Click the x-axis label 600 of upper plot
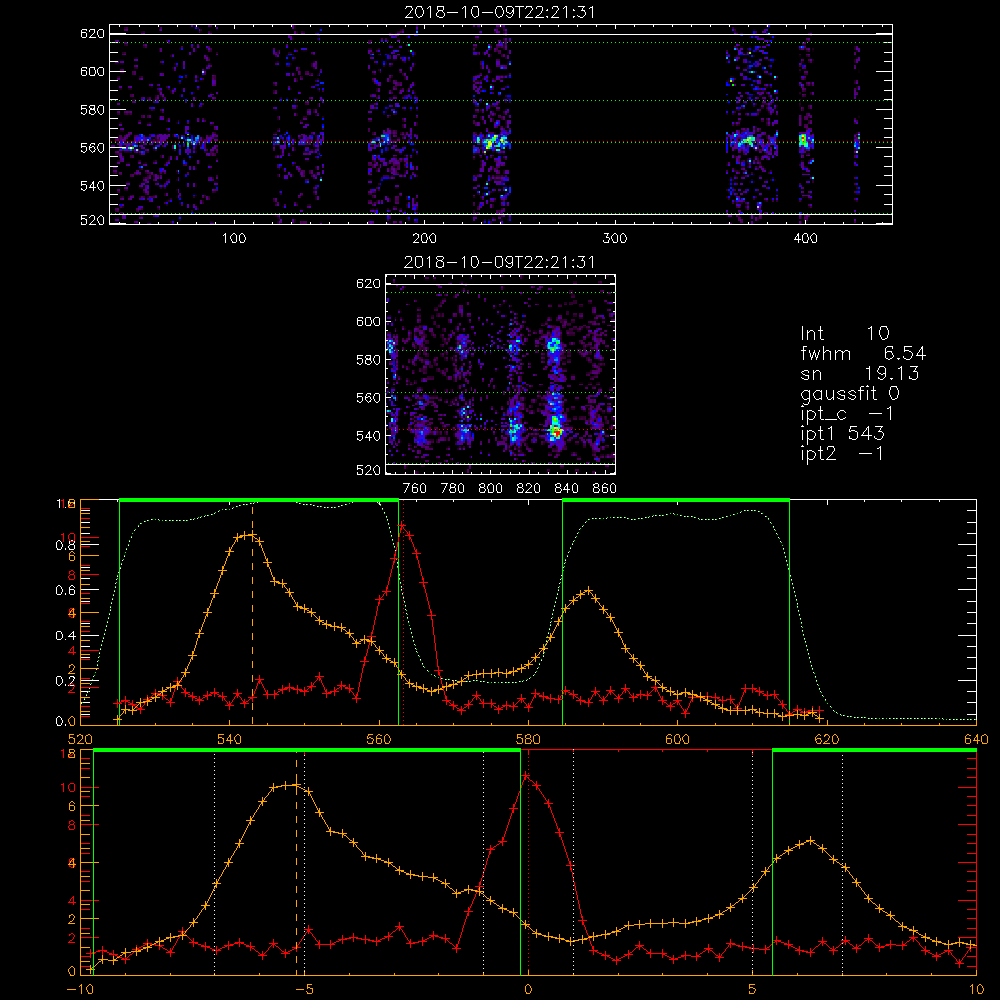Viewport: 1000px width, 1000px height. [x=677, y=739]
